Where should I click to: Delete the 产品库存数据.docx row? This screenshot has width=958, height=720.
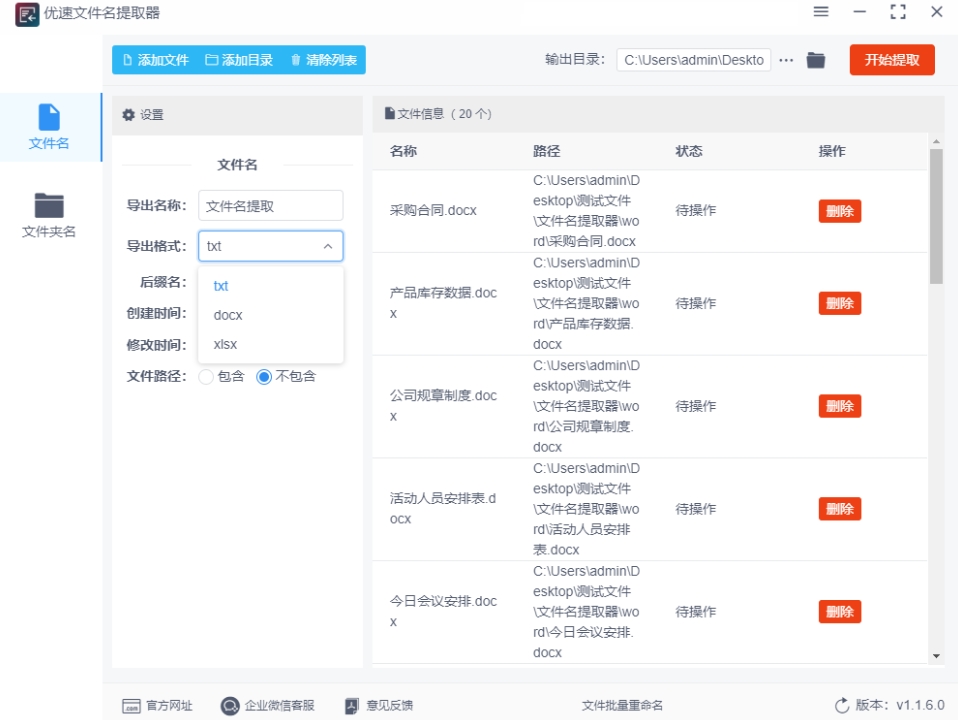(x=839, y=303)
